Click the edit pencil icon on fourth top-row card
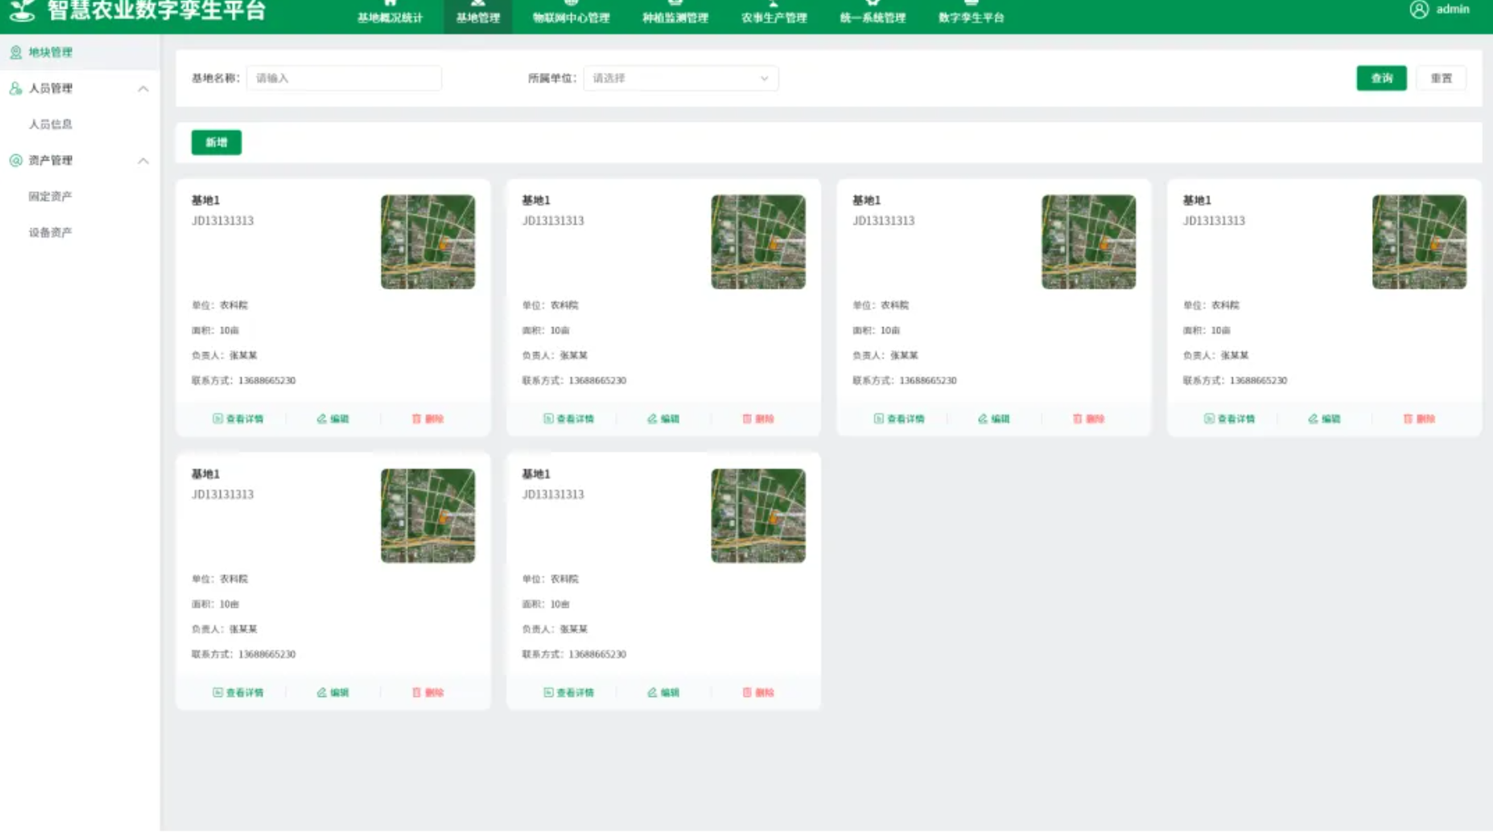1493x833 pixels. (1313, 419)
